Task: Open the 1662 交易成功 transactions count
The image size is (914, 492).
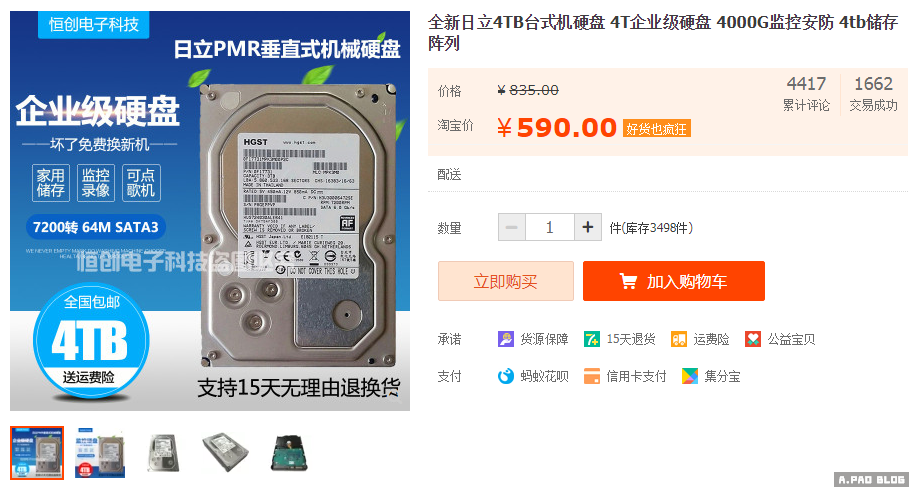Action: click(873, 93)
